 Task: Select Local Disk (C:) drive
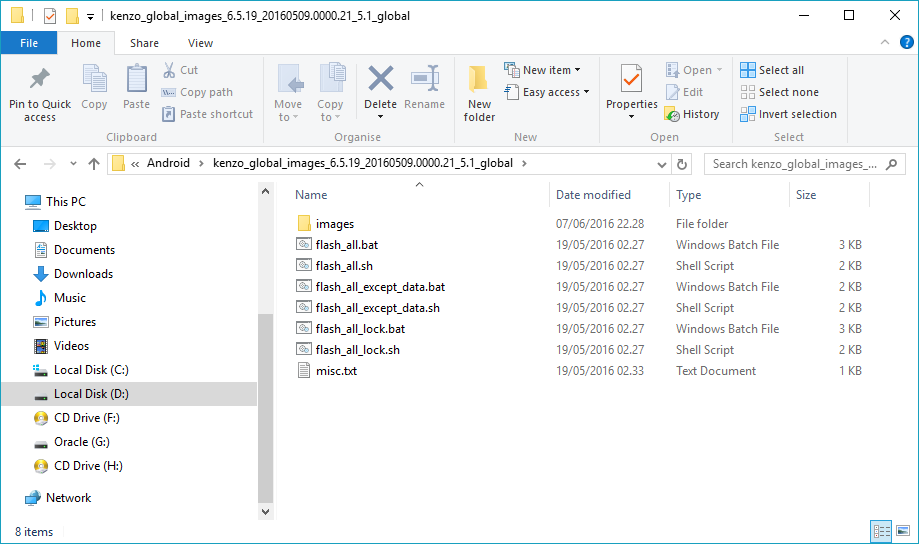point(91,370)
